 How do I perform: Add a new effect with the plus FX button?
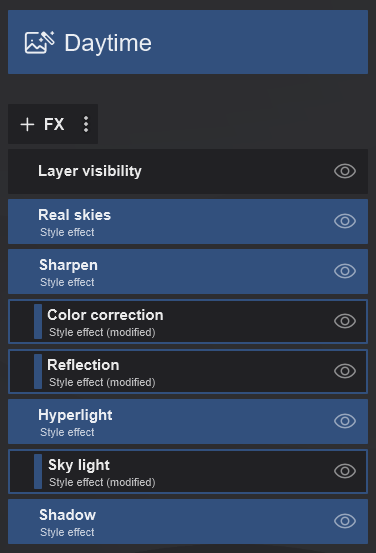[42, 124]
